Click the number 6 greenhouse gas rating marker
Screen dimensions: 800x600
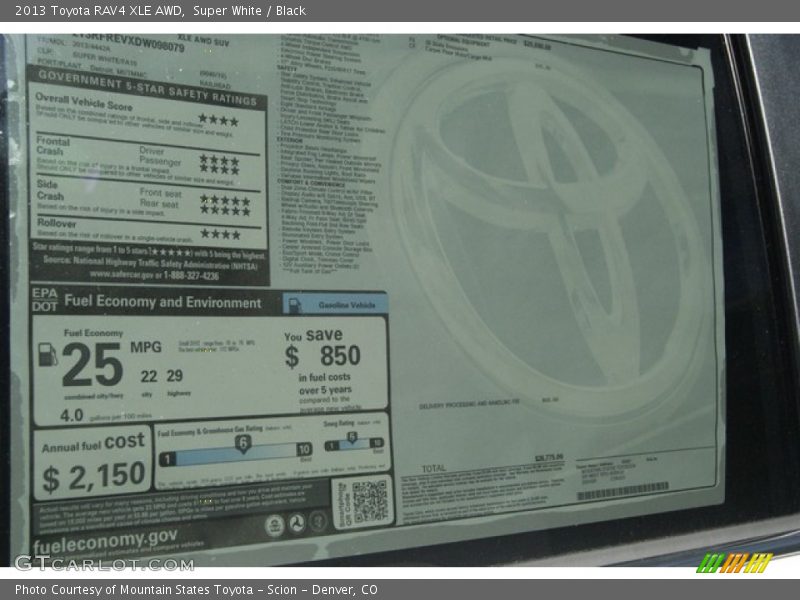(x=243, y=444)
